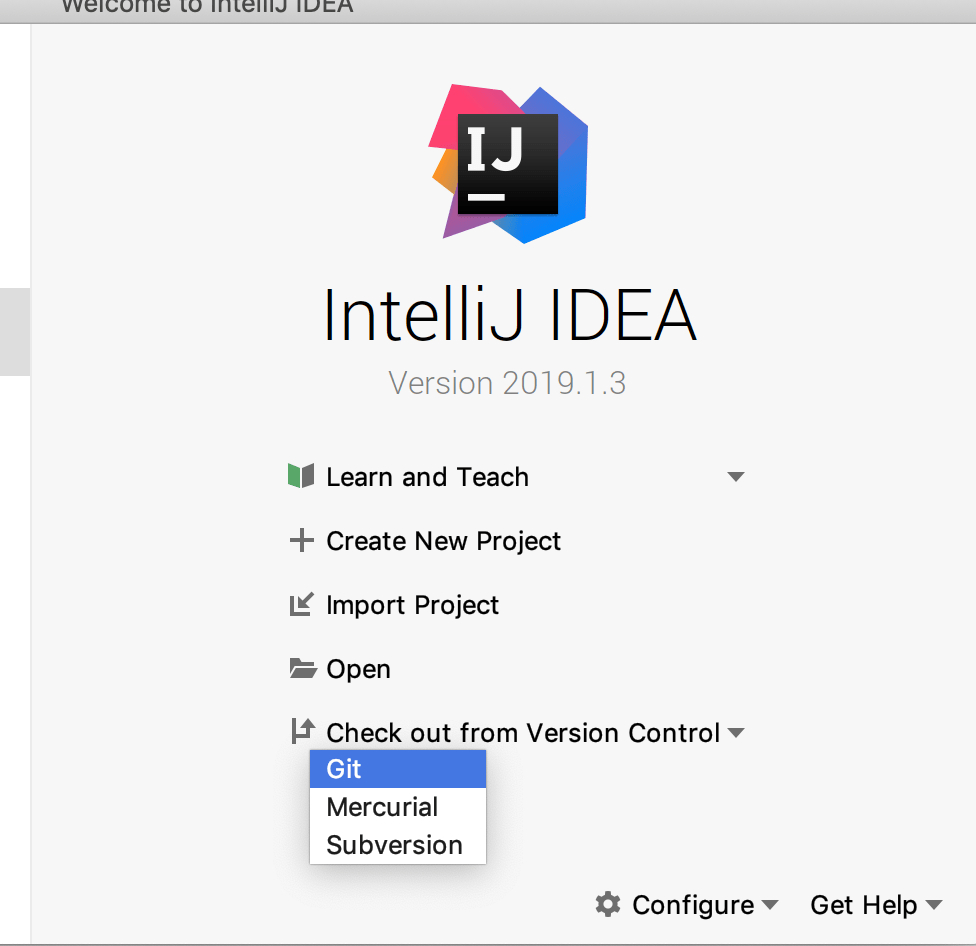
Task: Click Create New Project
Action: (443, 541)
